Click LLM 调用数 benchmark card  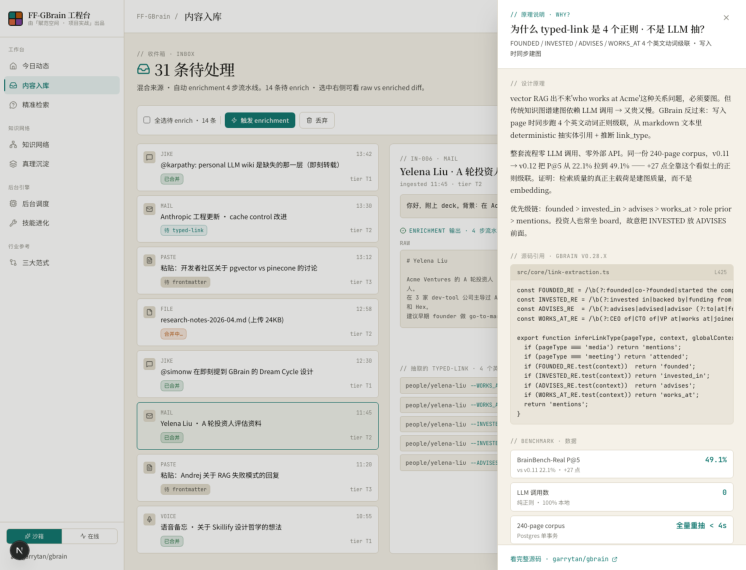point(622,497)
